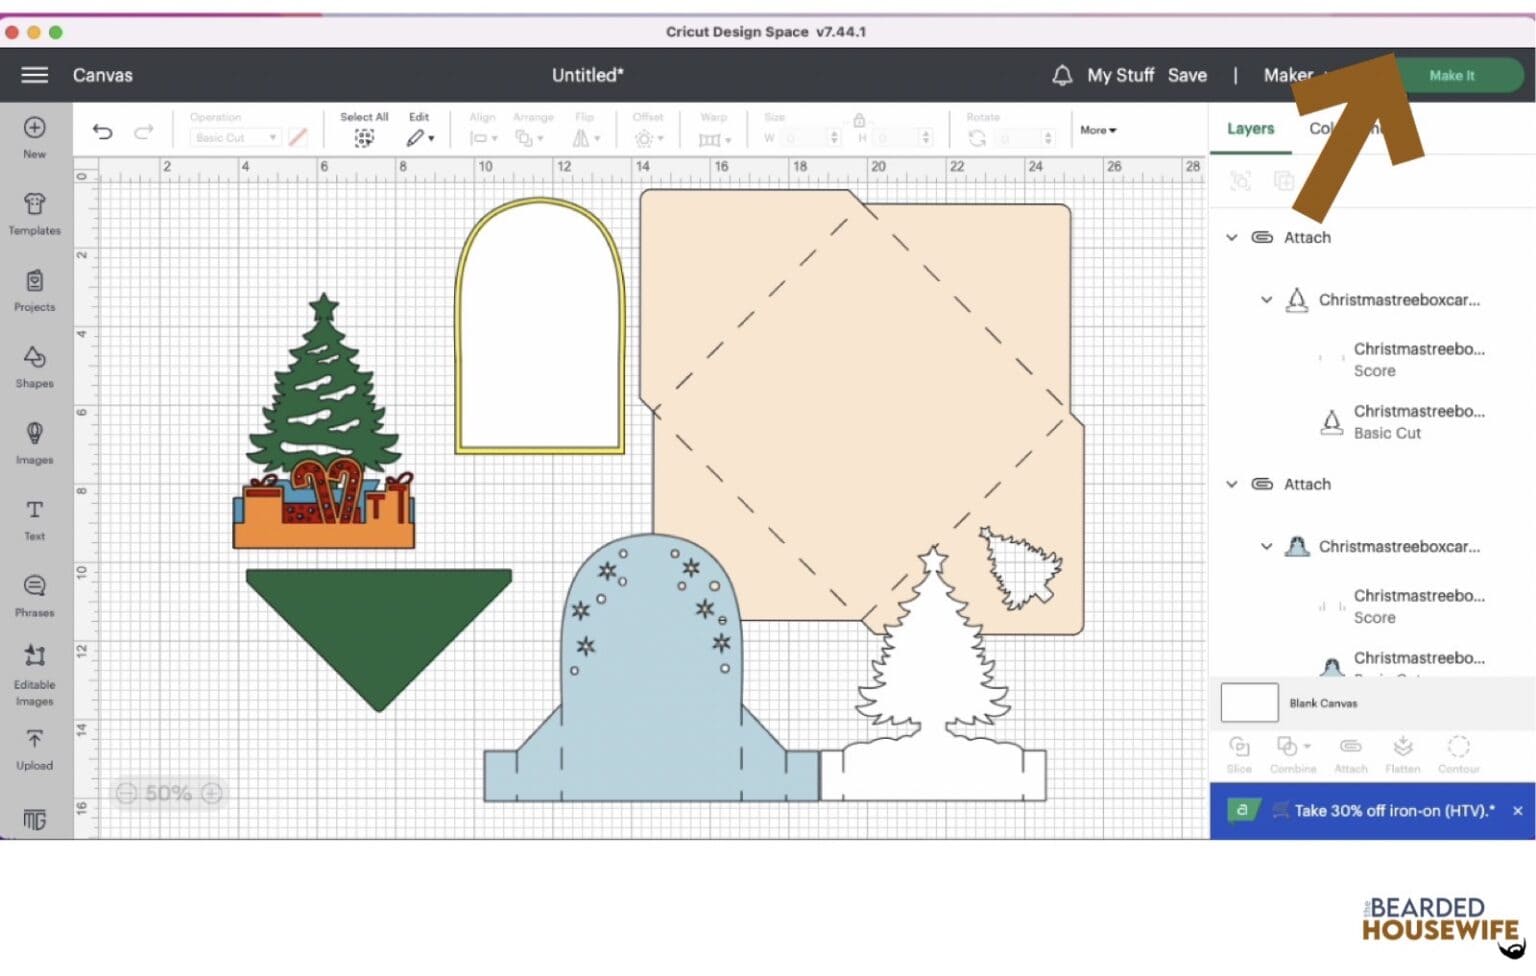The height and width of the screenshot is (976, 1536).
Task: Collapse the first Attach group
Action: point(1232,237)
